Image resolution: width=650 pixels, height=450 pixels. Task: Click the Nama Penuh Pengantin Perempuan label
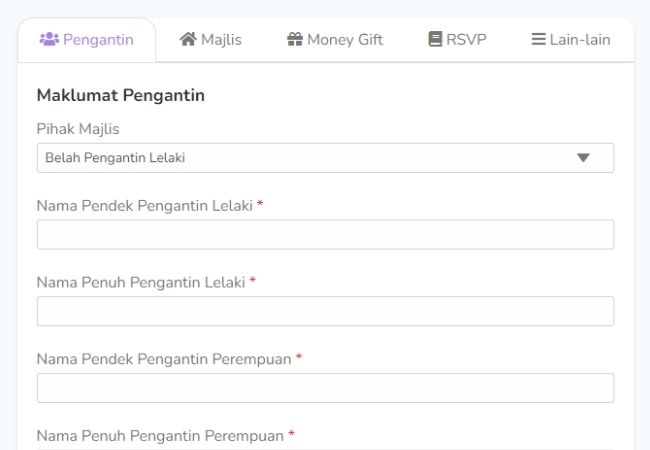coord(160,435)
